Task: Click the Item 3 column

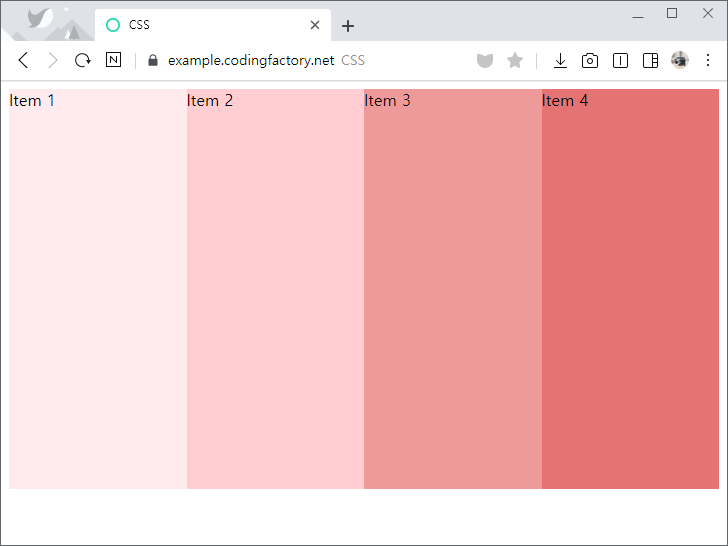Action: click(x=453, y=289)
